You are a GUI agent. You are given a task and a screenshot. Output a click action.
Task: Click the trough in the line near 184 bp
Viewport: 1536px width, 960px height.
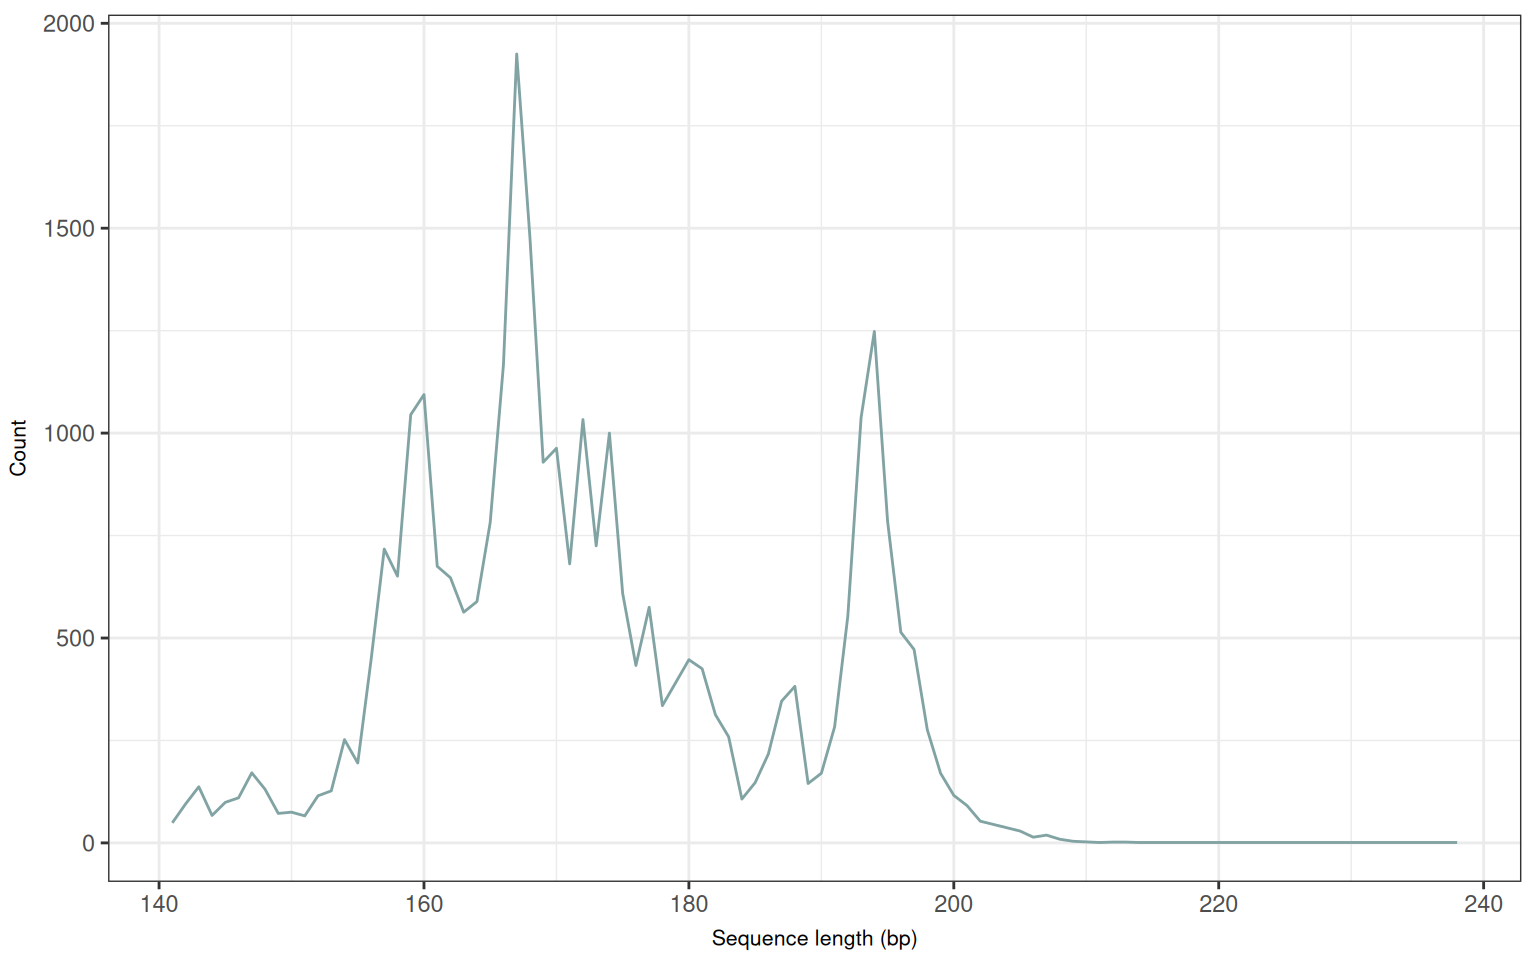tap(742, 798)
